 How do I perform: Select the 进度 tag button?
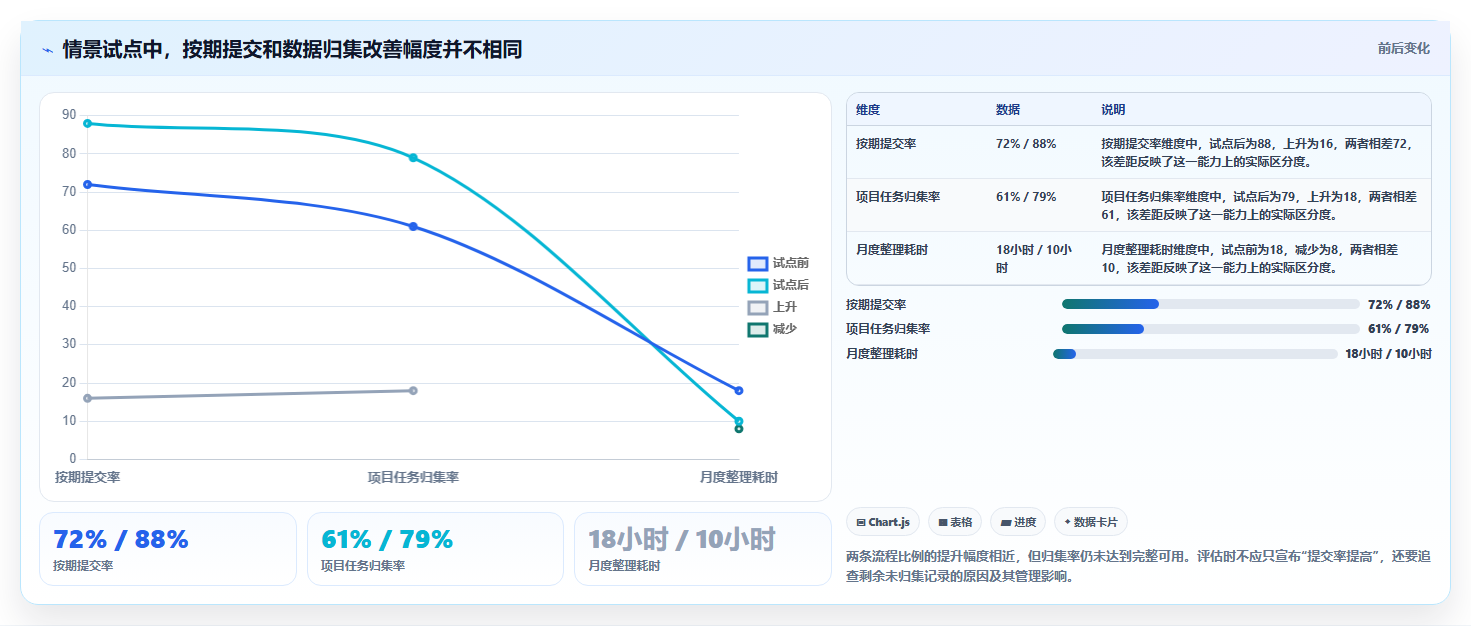tap(1018, 522)
